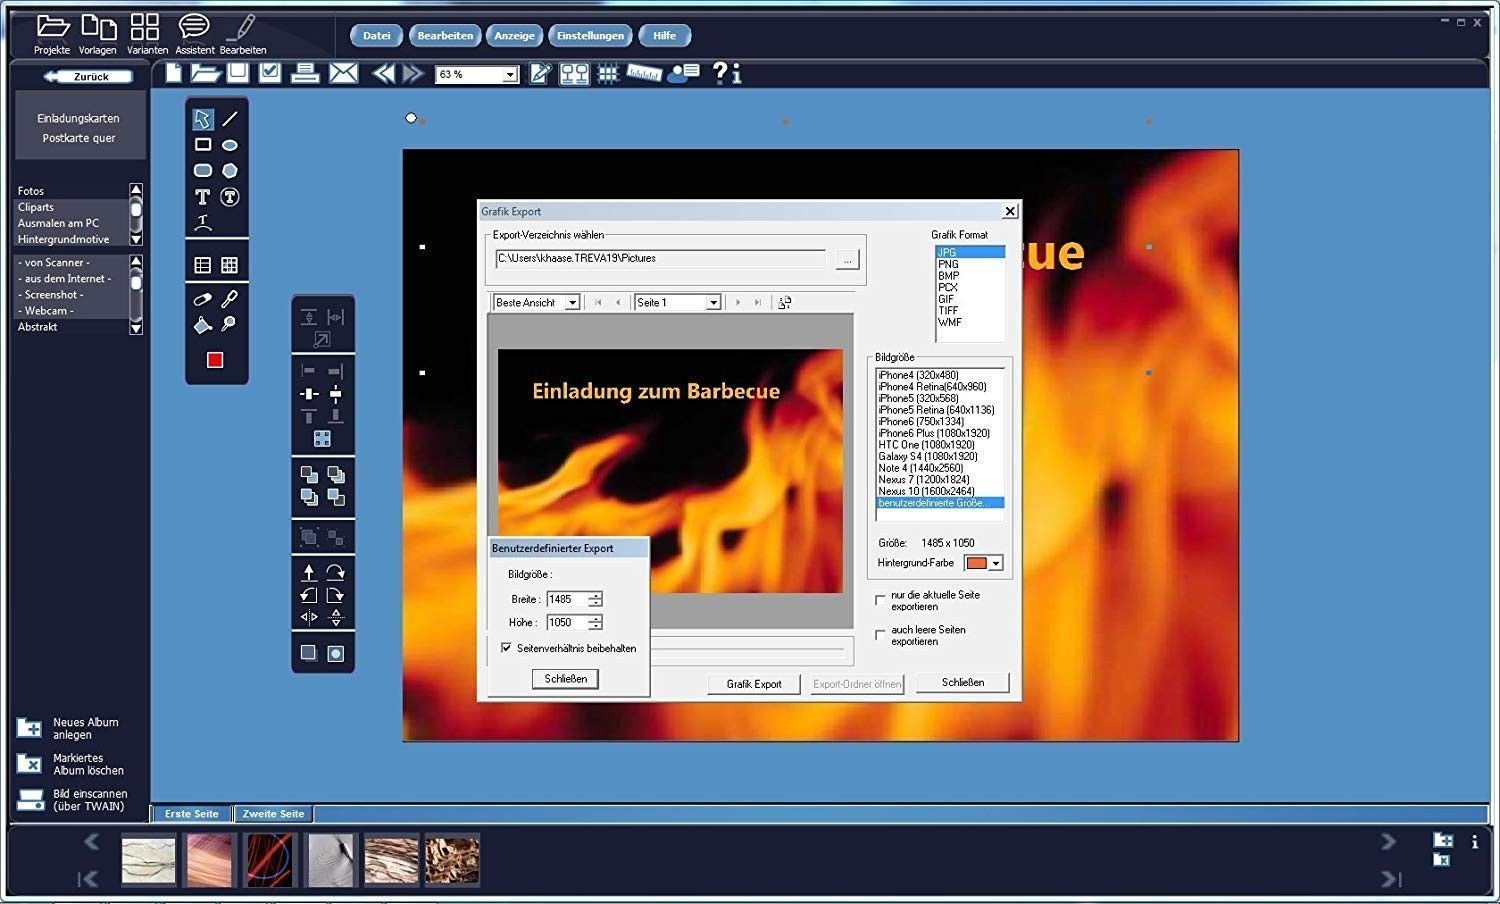
Task: Enable nur die aktuelle Seite exportieren
Action: pos(880,600)
